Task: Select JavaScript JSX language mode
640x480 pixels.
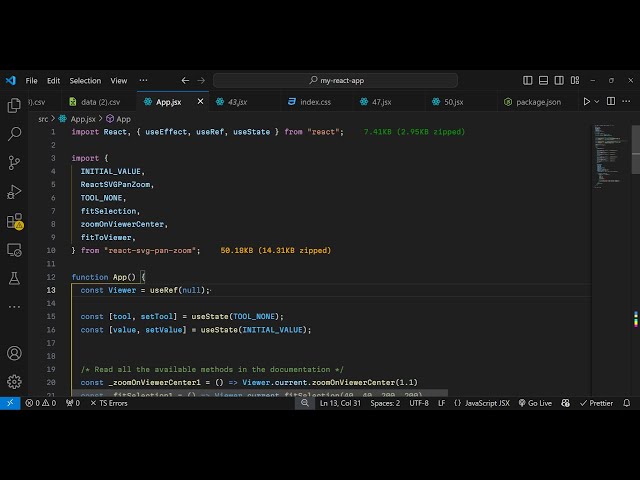Action: [482, 403]
